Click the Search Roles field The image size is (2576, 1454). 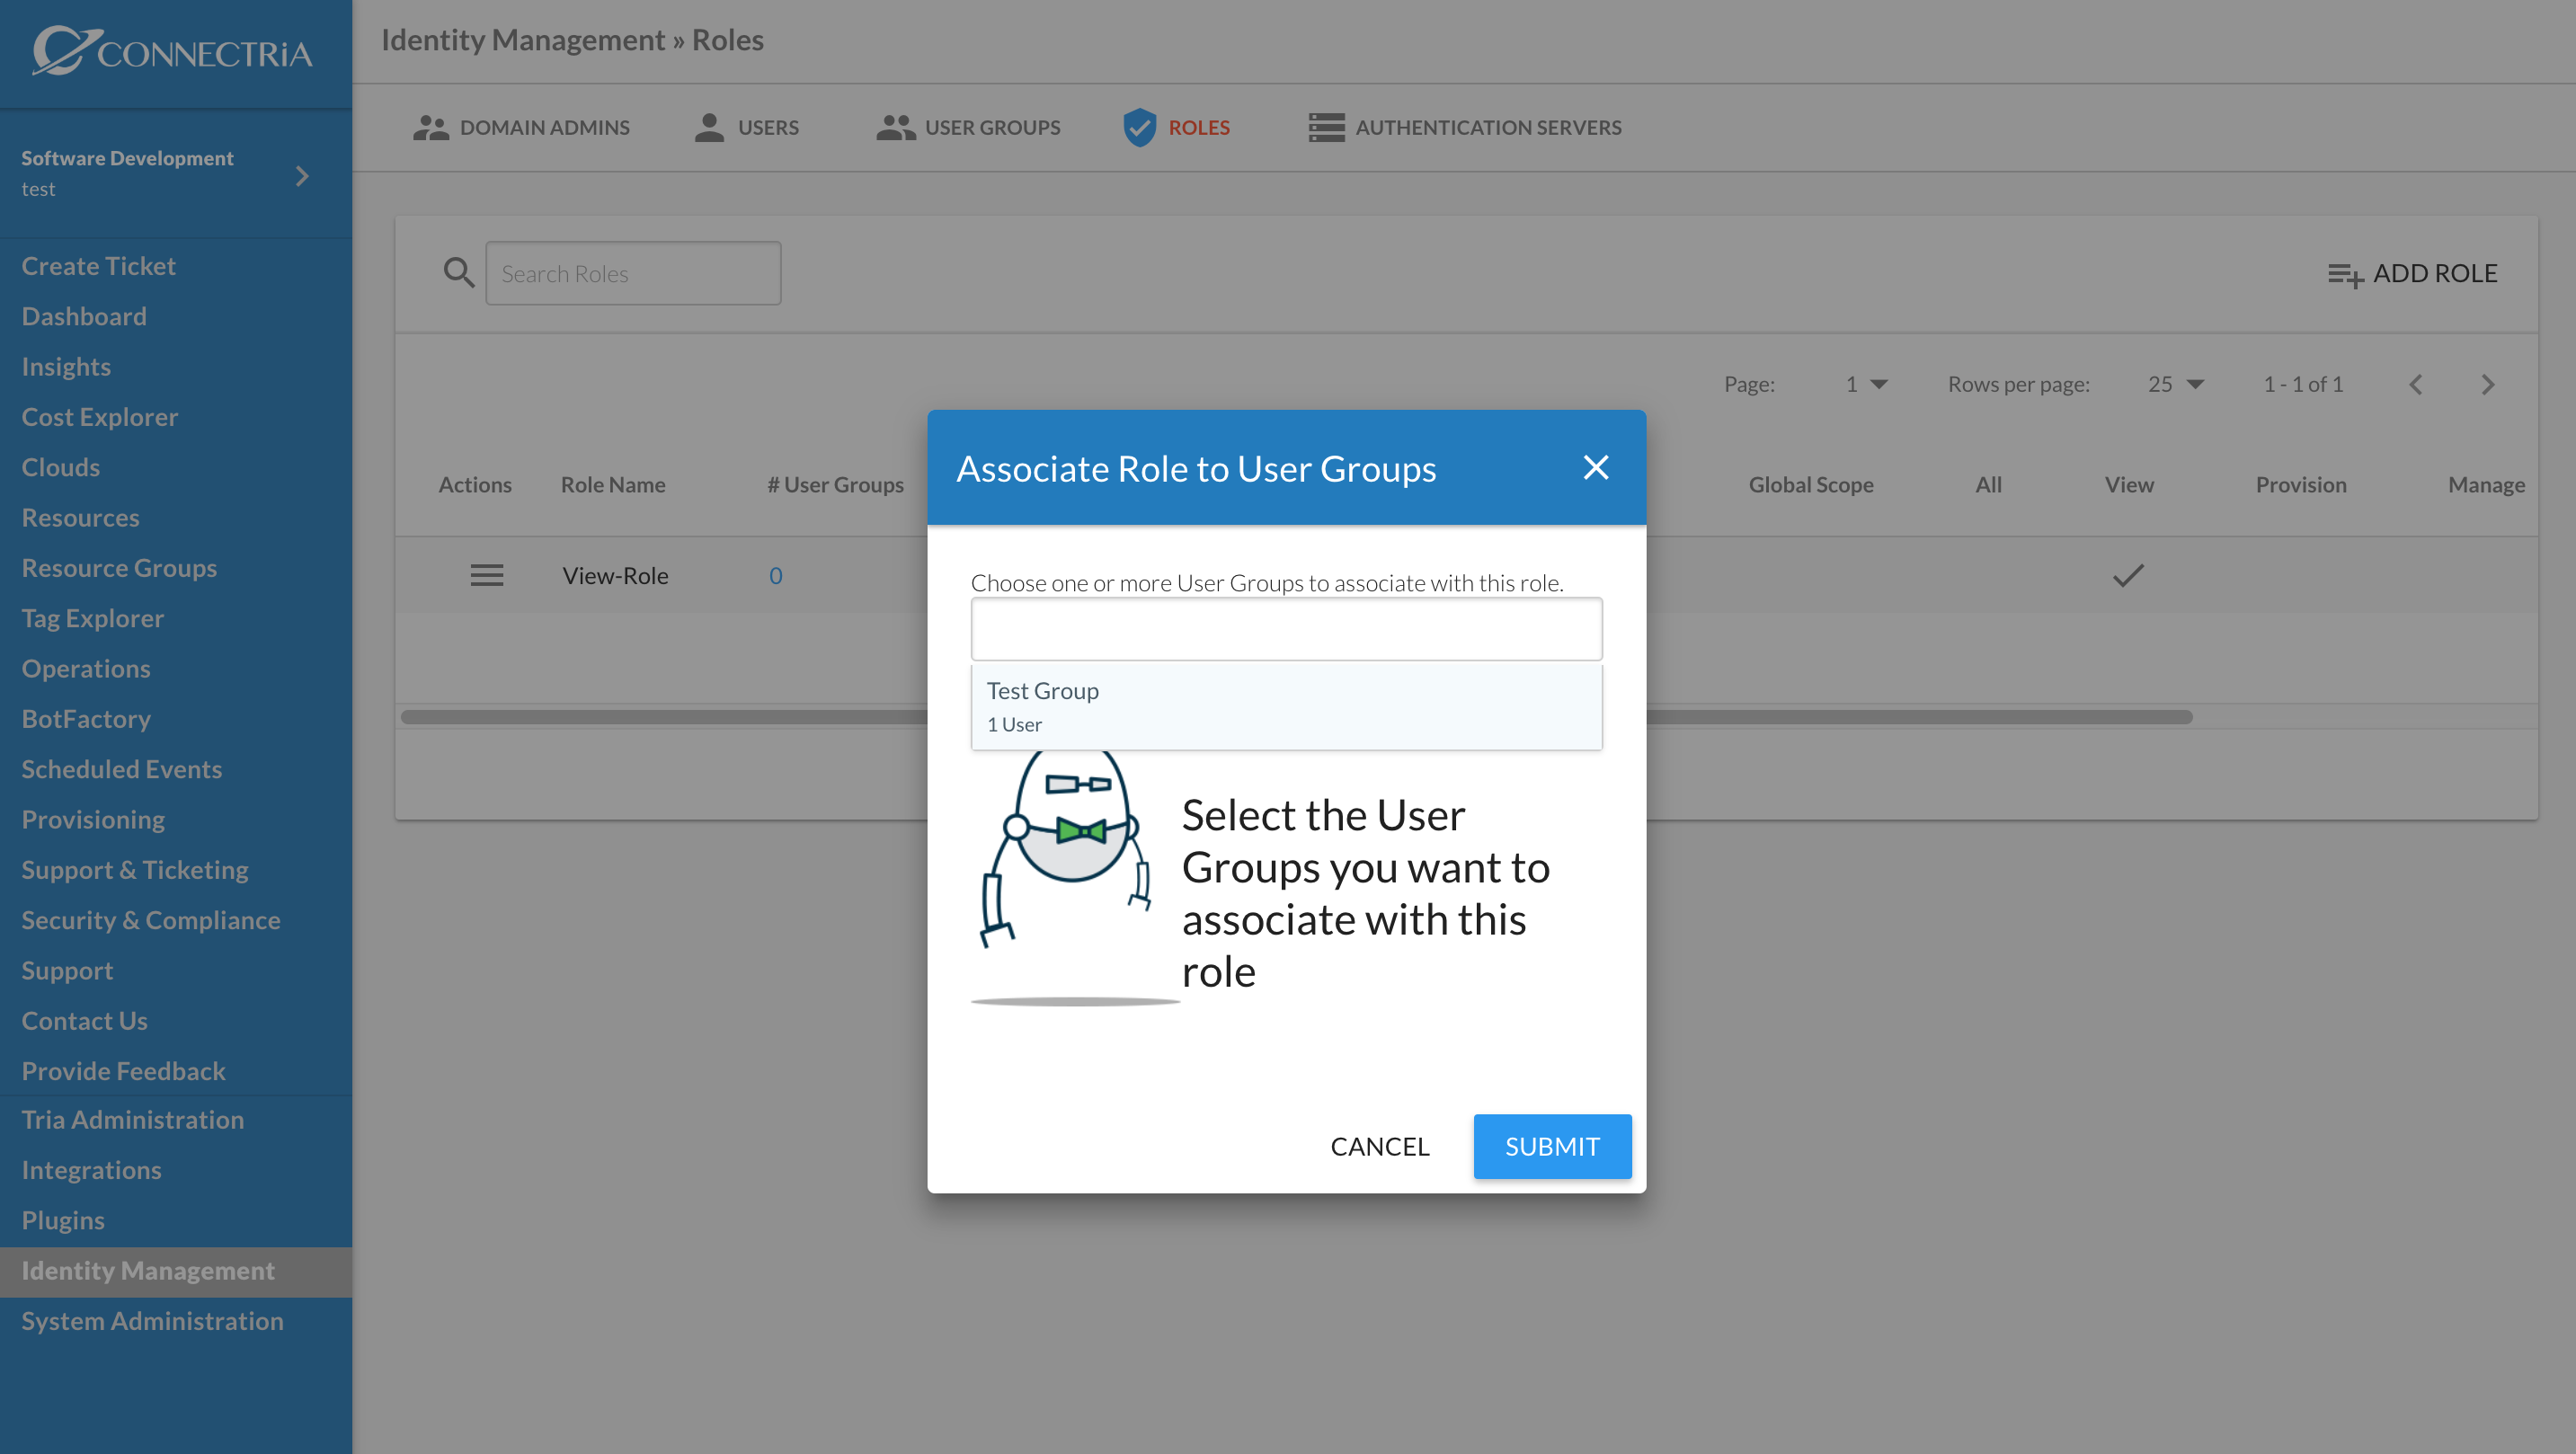[x=633, y=273]
